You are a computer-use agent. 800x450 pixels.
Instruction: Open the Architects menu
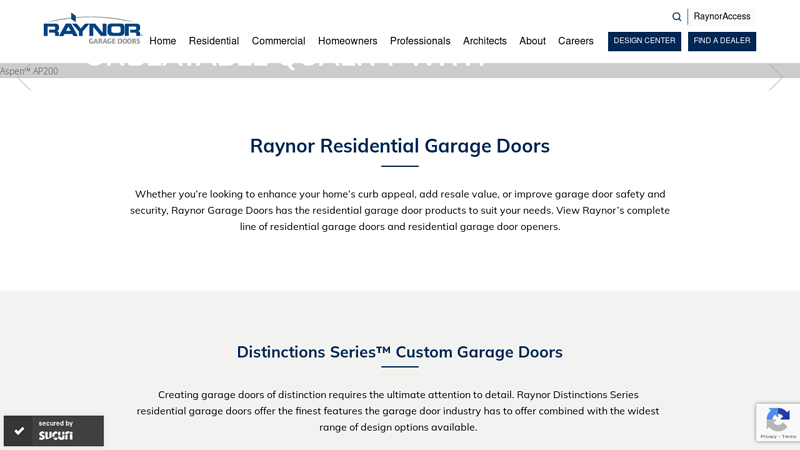[485, 41]
